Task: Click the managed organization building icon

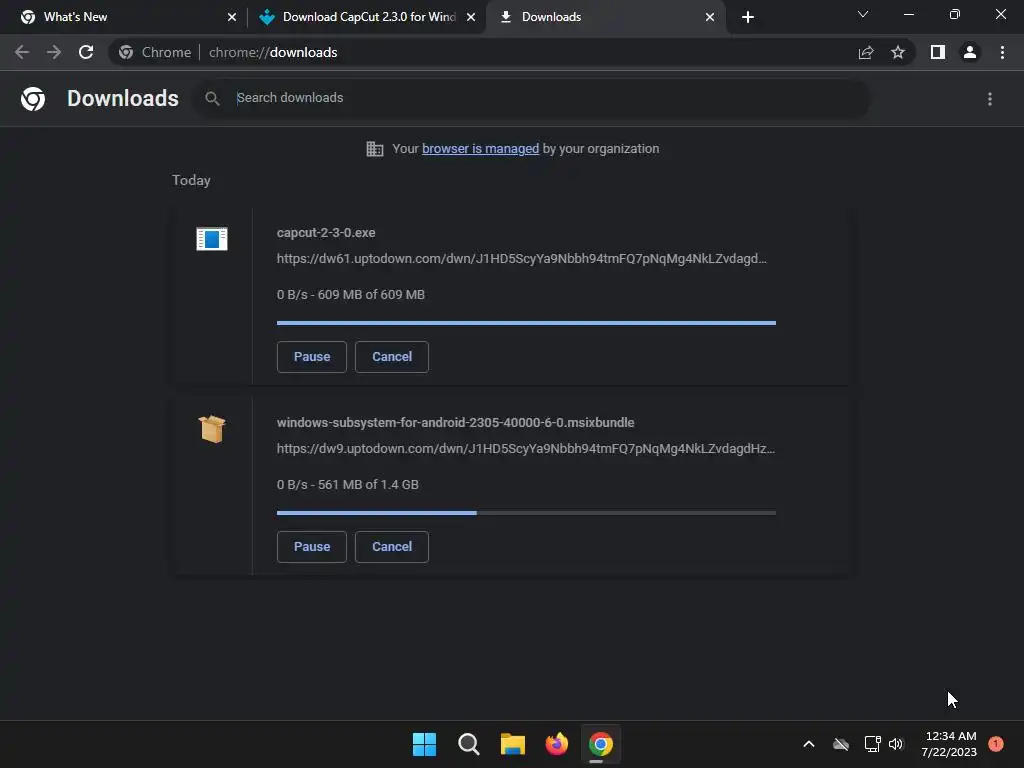Action: point(375,149)
